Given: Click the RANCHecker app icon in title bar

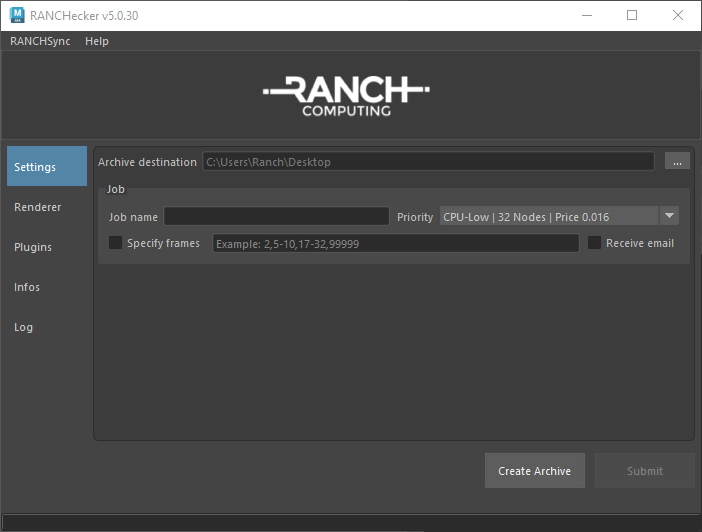Looking at the screenshot, I should (17, 15).
